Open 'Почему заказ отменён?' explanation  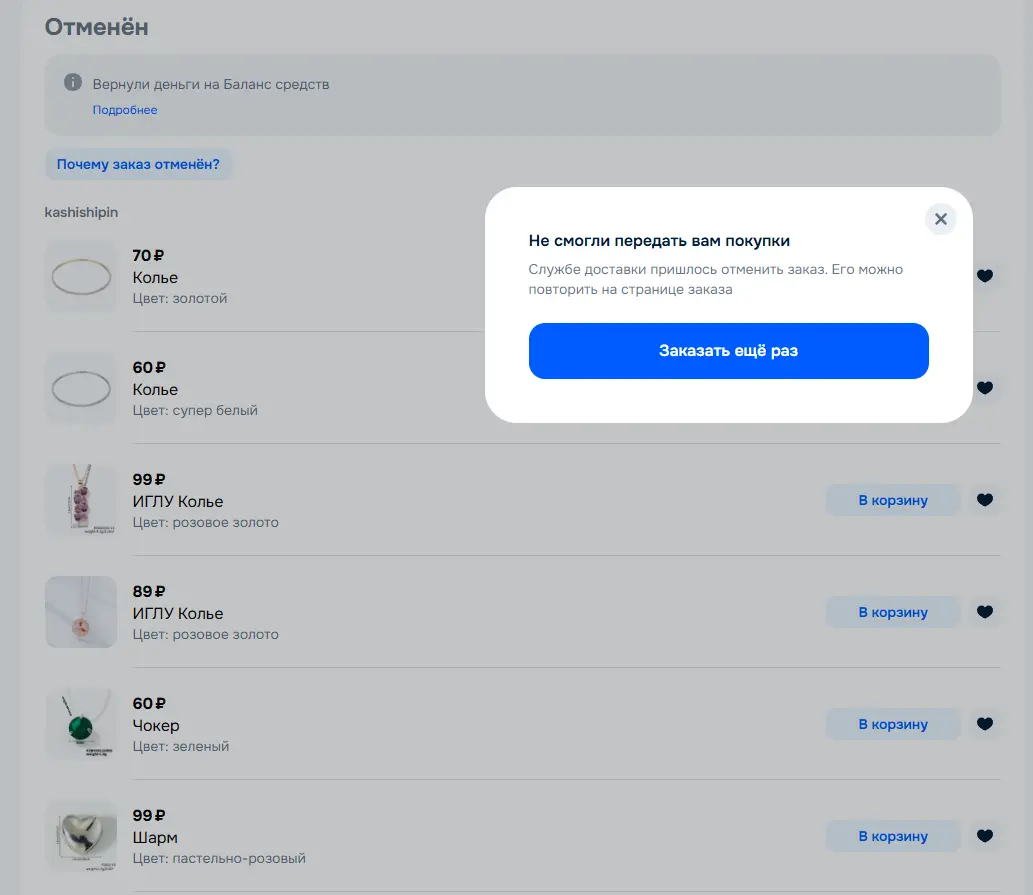pyautogui.click(x=138, y=164)
